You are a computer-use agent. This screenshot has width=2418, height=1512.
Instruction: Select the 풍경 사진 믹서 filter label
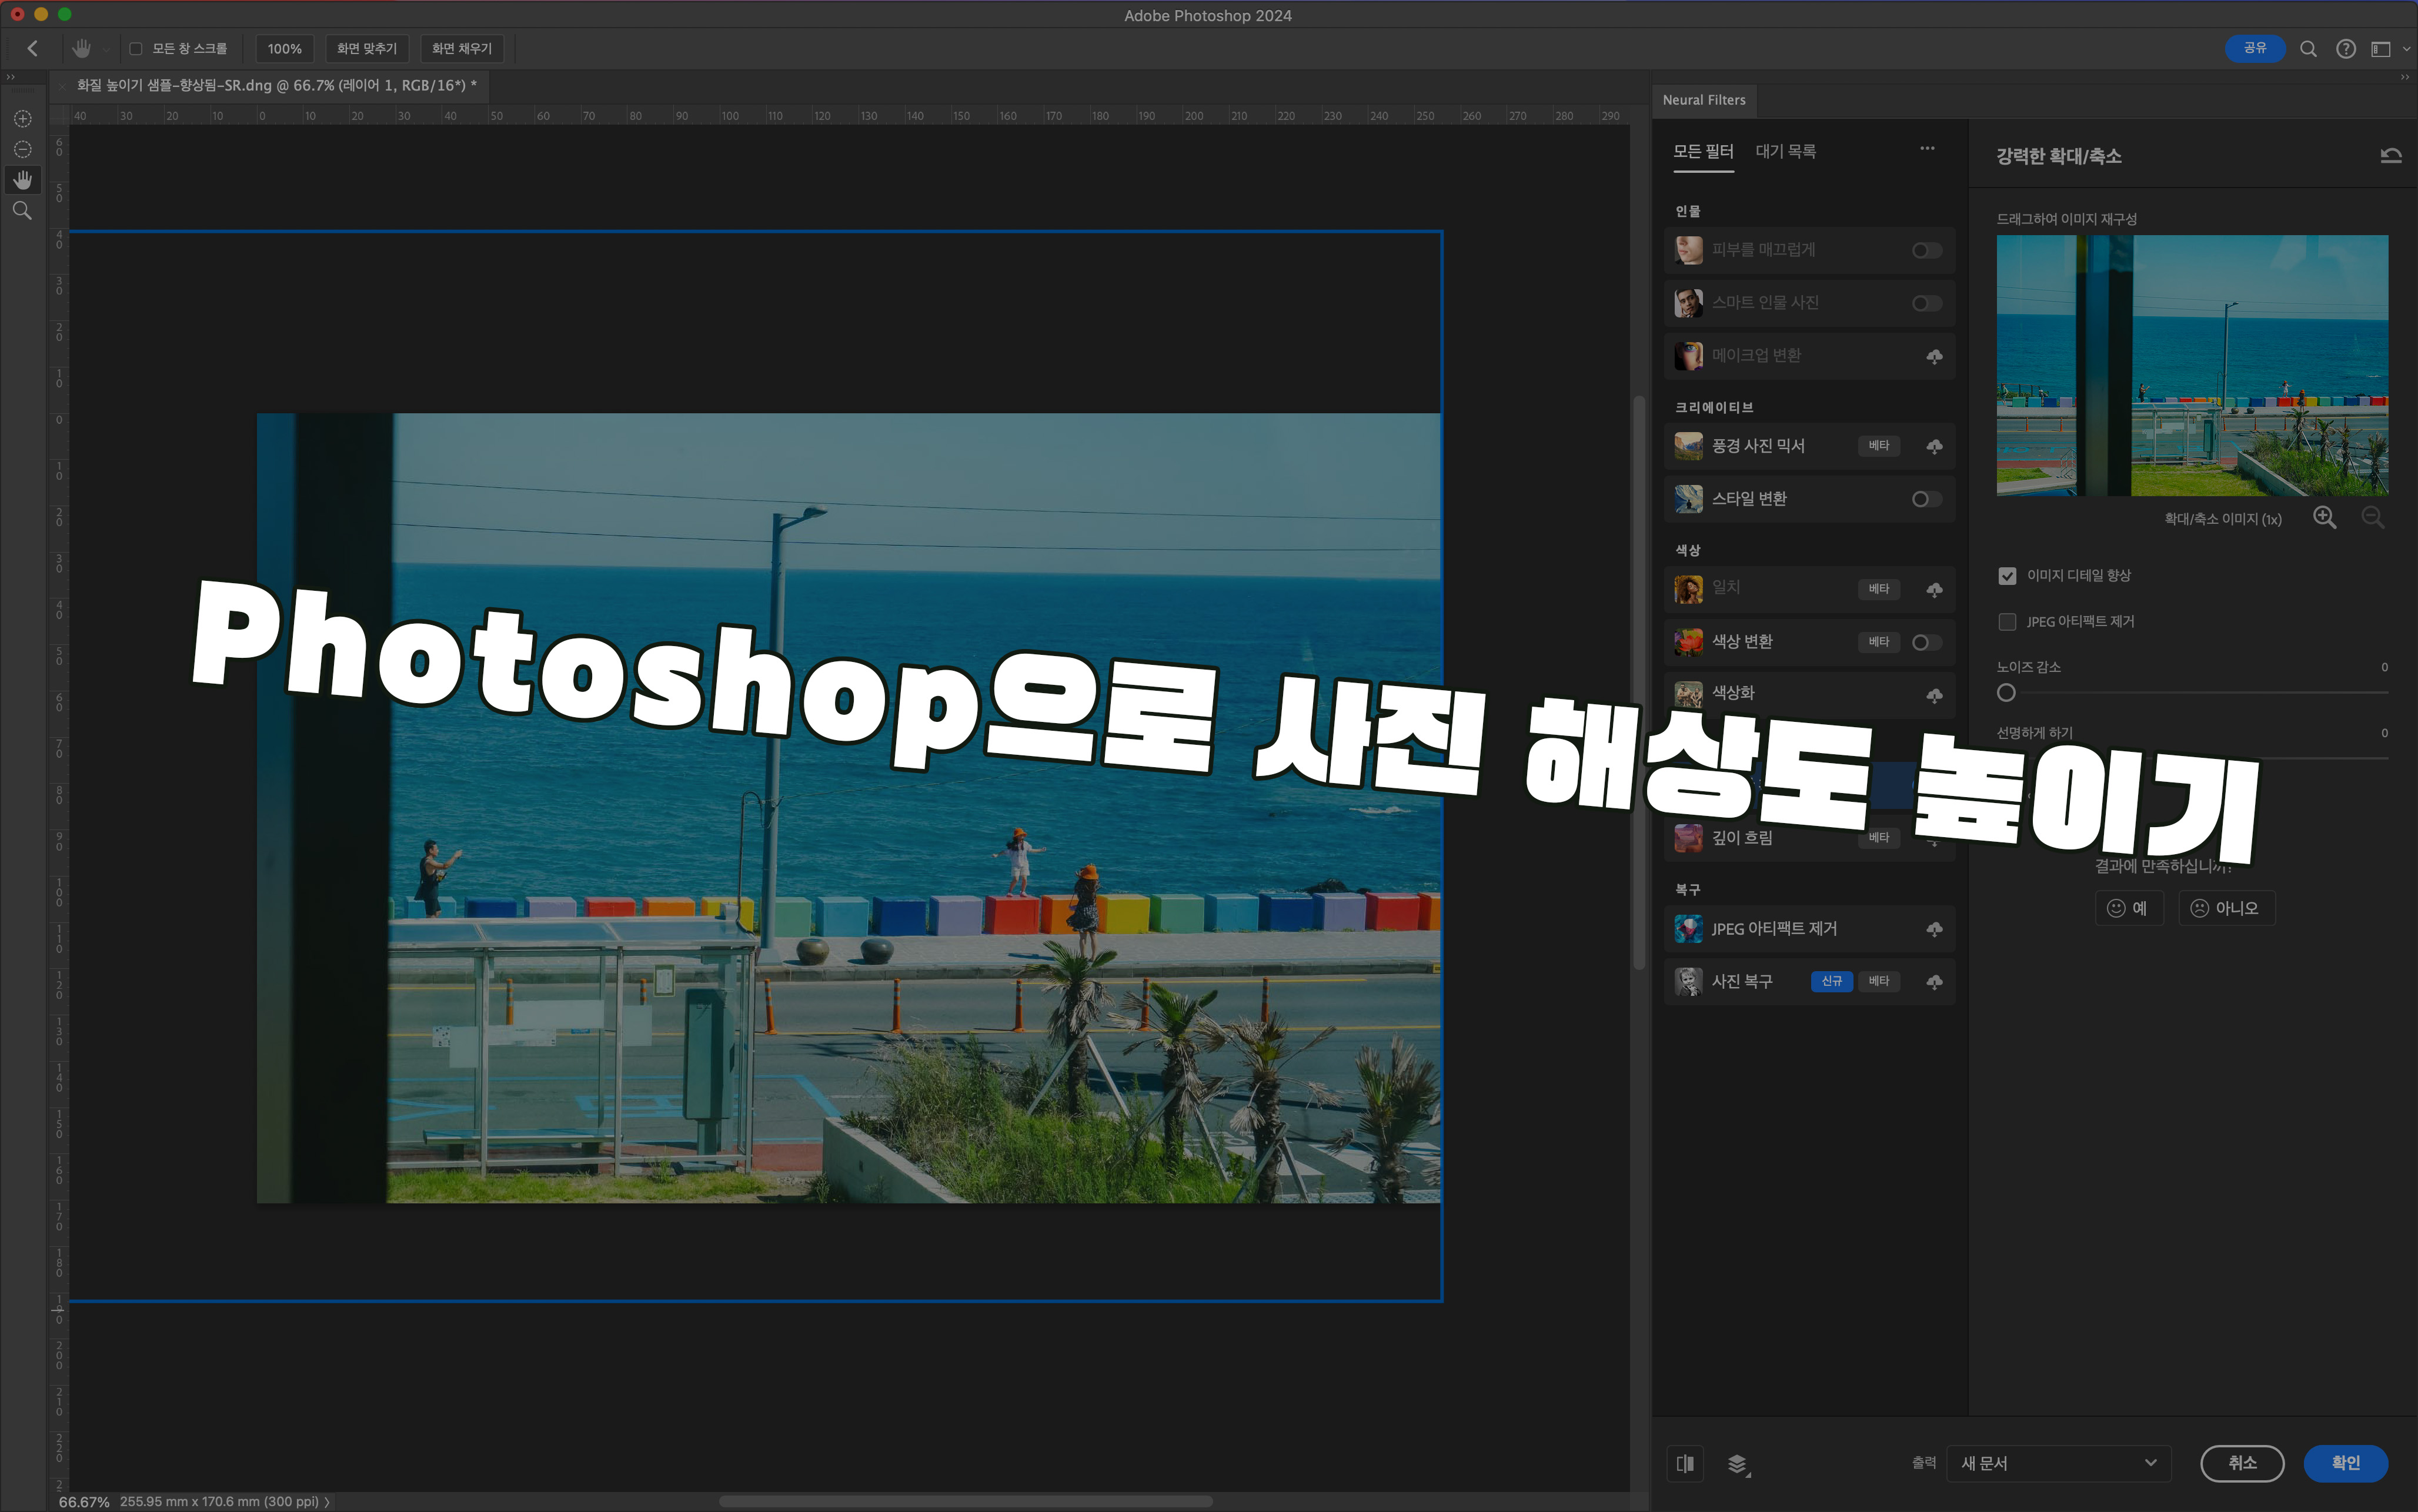point(1758,446)
